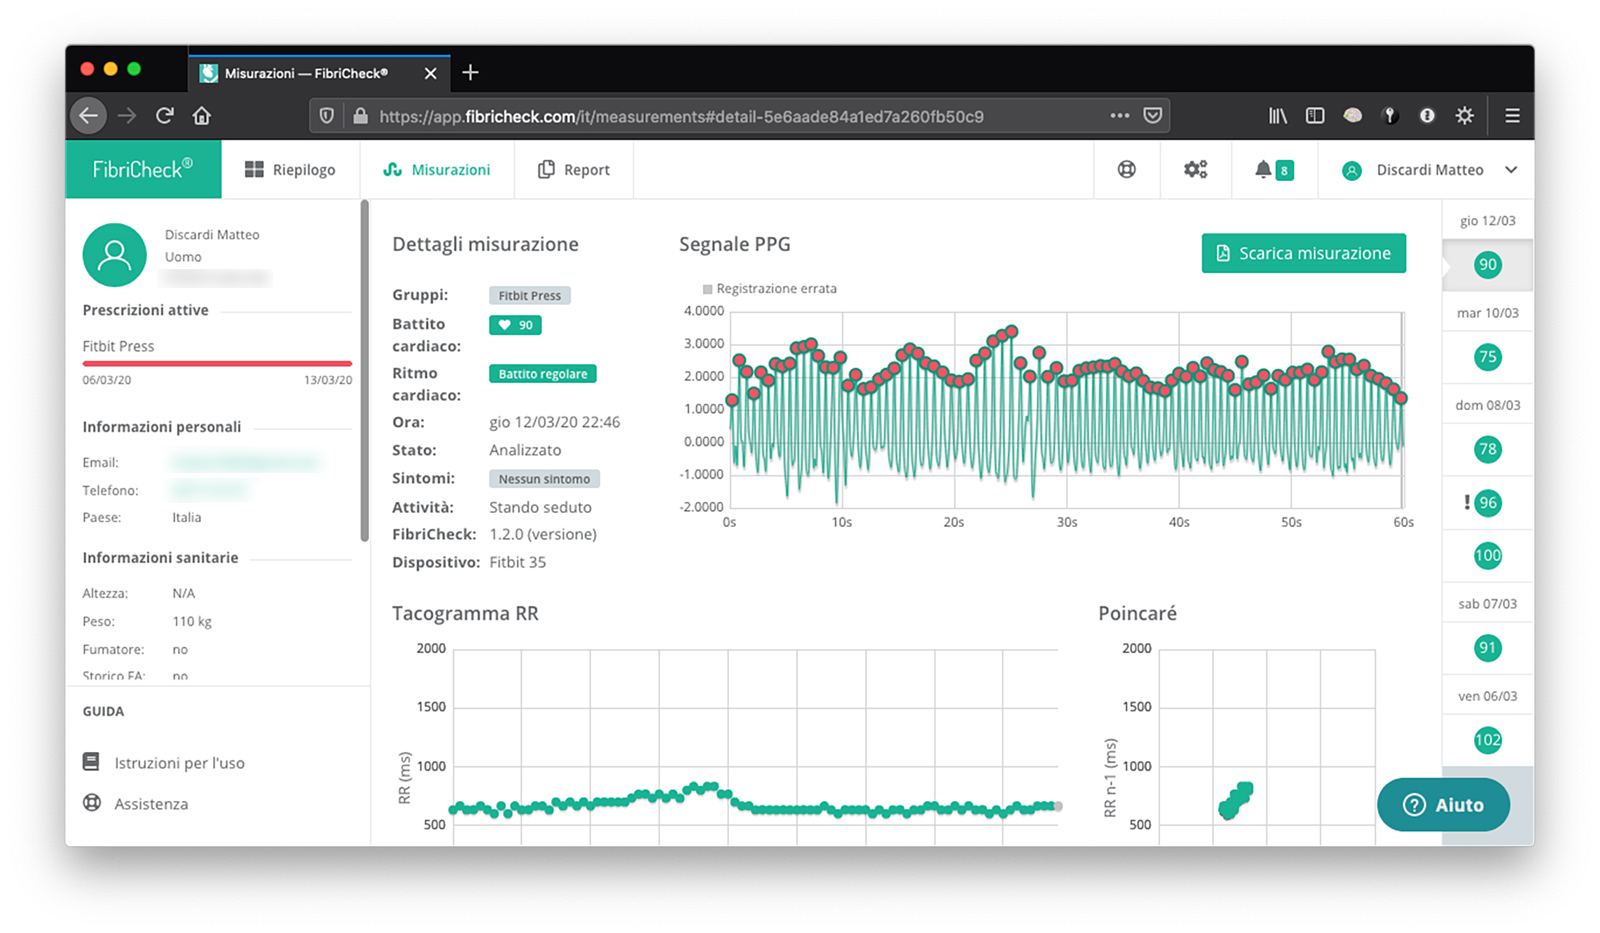Select the Misurazioni tab
This screenshot has height=933, width=1600.
tap(437, 170)
